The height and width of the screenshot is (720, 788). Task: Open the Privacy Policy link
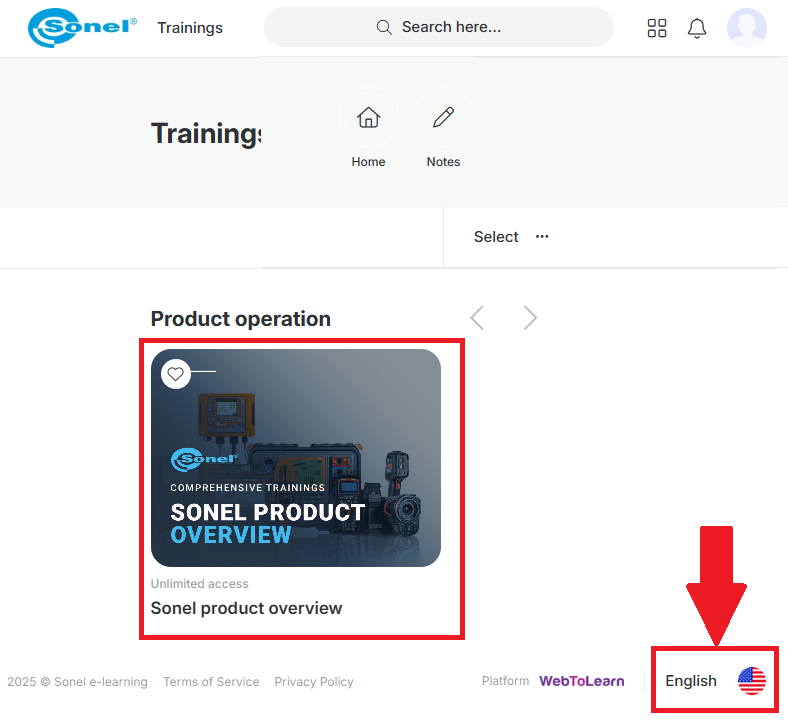point(314,682)
